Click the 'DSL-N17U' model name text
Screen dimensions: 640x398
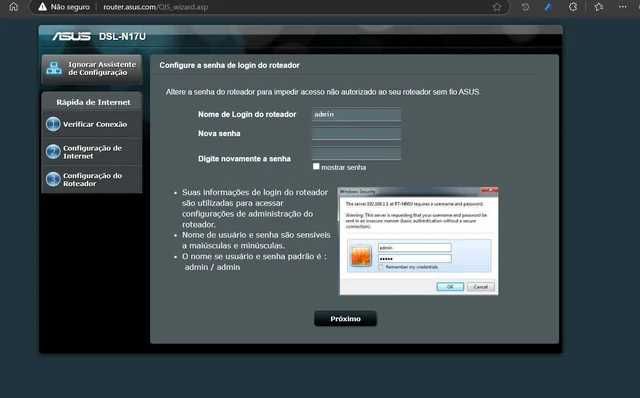click(122, 37)
